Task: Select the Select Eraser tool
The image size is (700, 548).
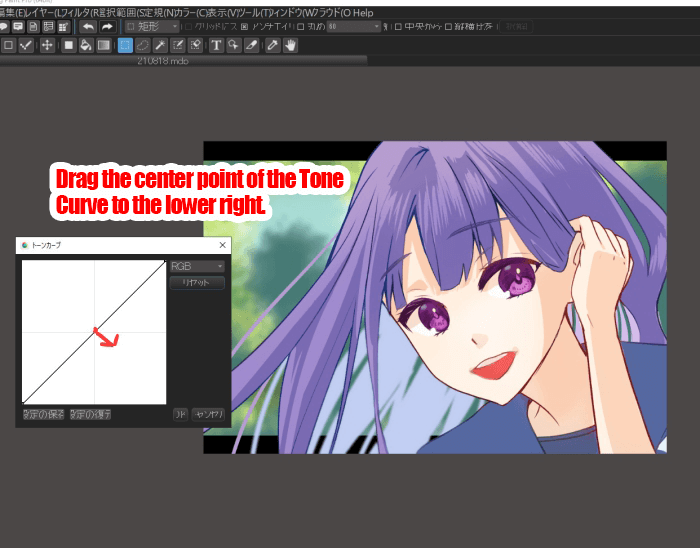Action: coord(195,45)
